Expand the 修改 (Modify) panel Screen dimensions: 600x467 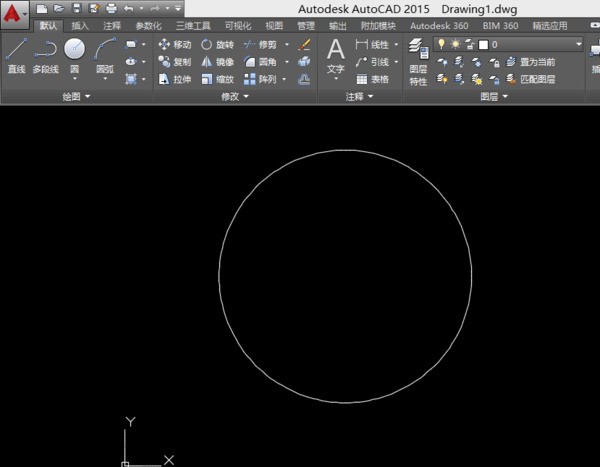pos(235,96)
